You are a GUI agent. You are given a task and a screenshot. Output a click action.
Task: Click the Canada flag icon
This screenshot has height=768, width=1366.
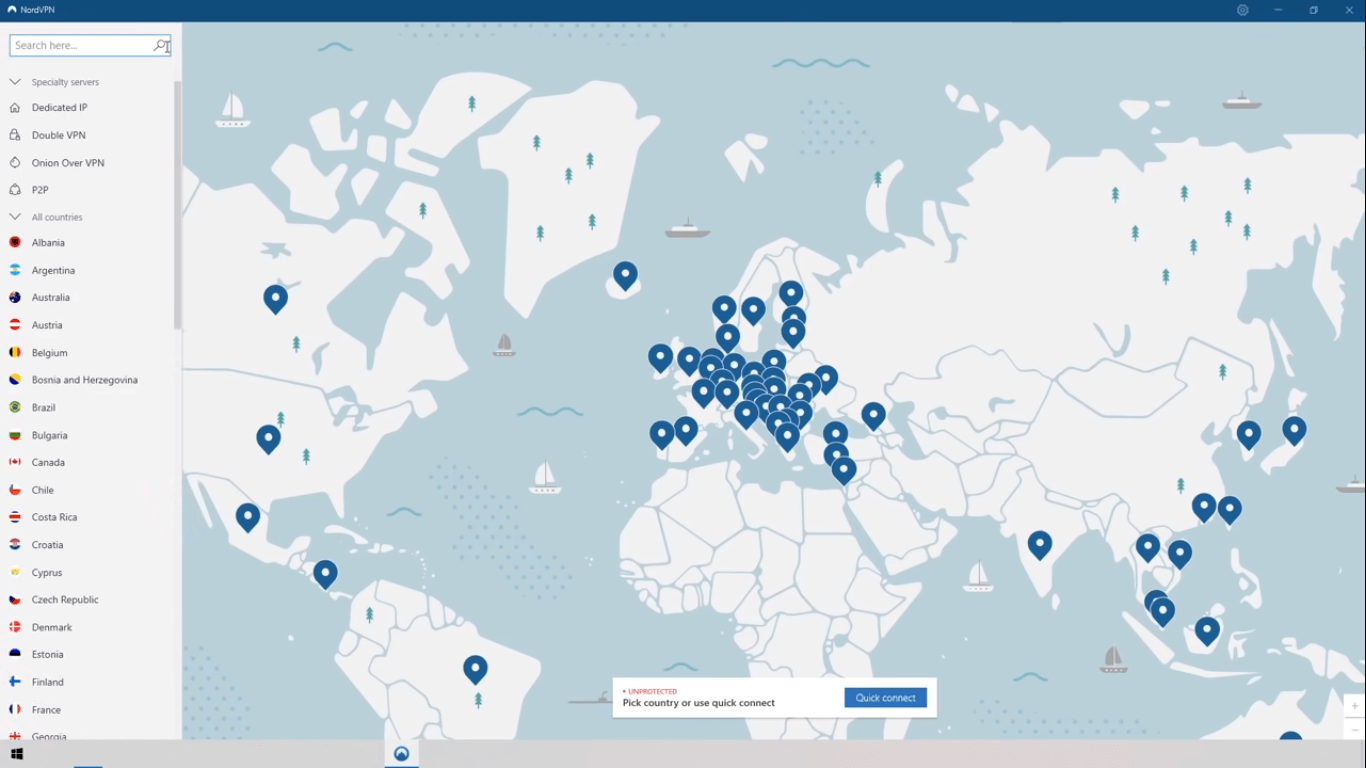[15, 462]
